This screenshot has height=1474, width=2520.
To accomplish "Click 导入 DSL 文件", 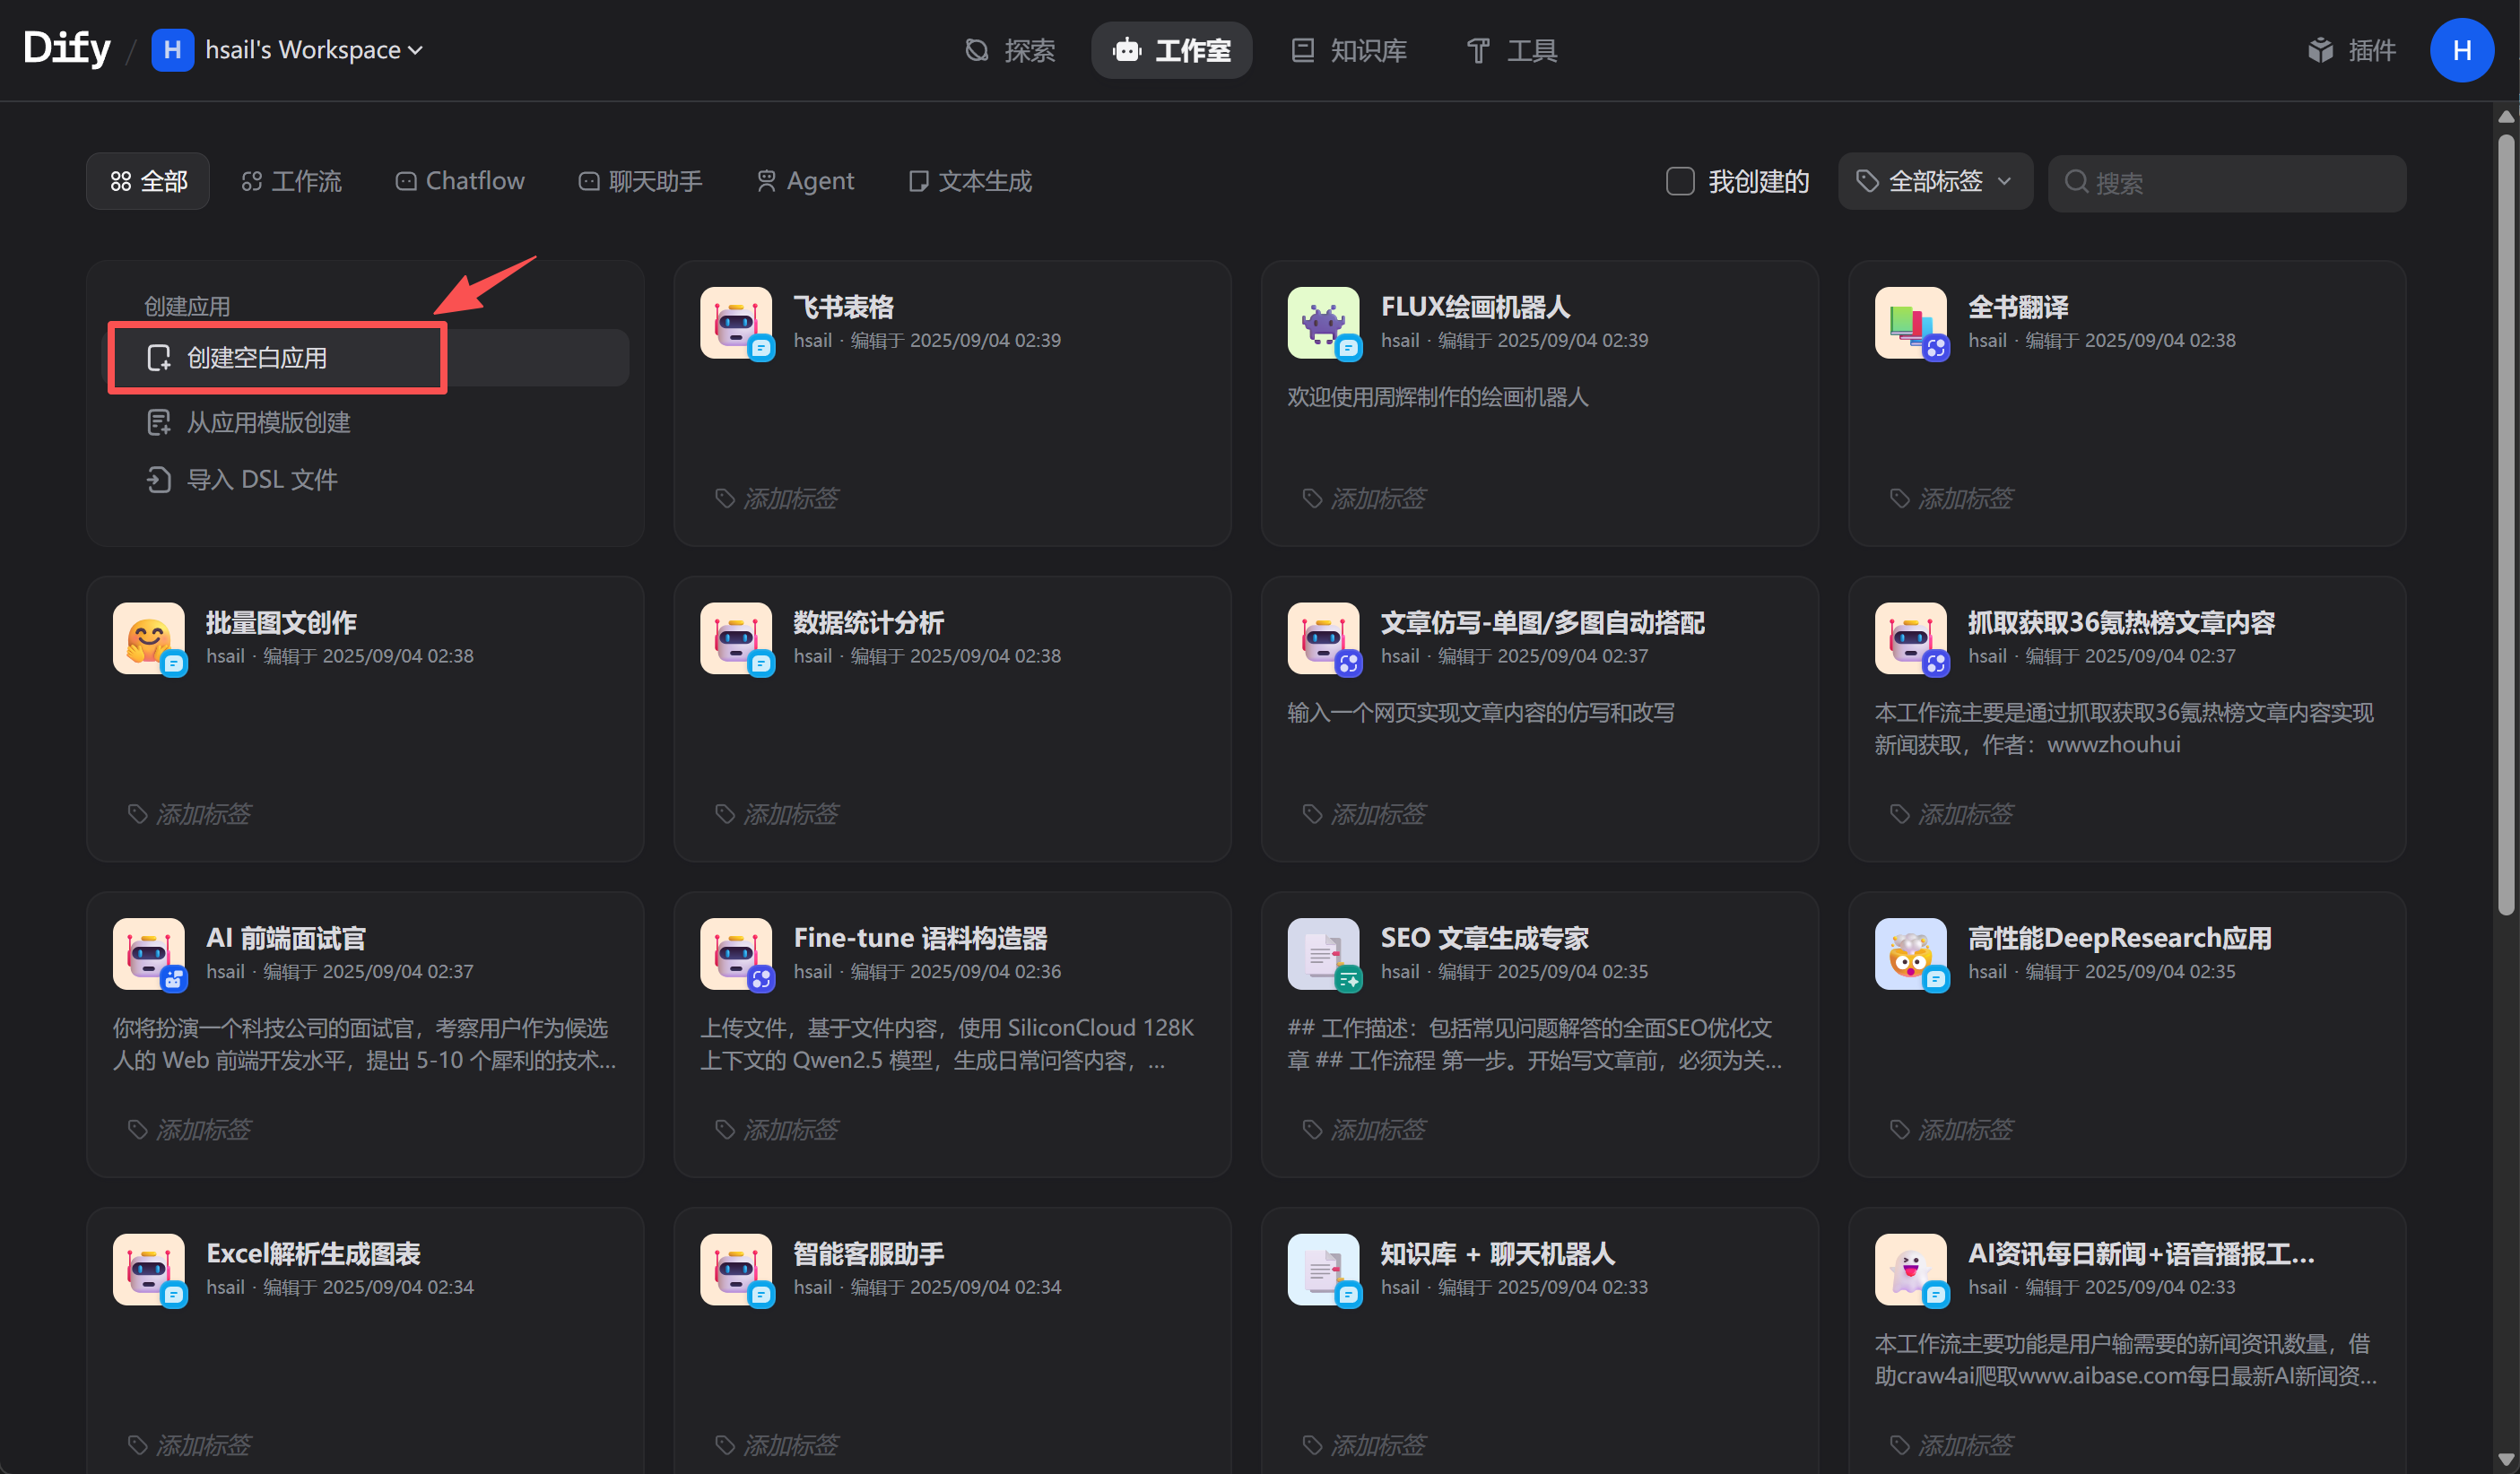I will pos(242,480).
